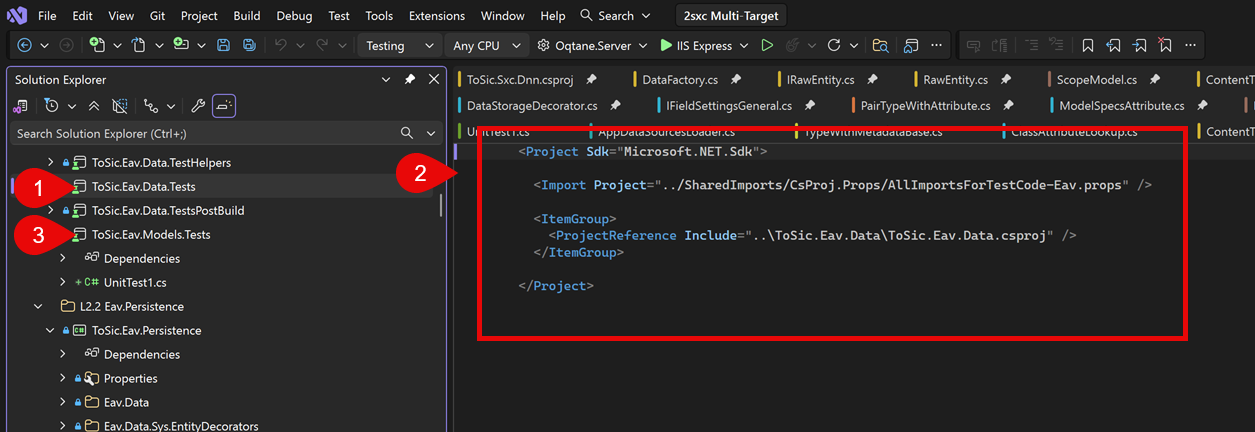Unpin the ScopeModel.cs tab
Image resolution: width=1255 pixels, height=432 pixels.
pos(1155,79)
